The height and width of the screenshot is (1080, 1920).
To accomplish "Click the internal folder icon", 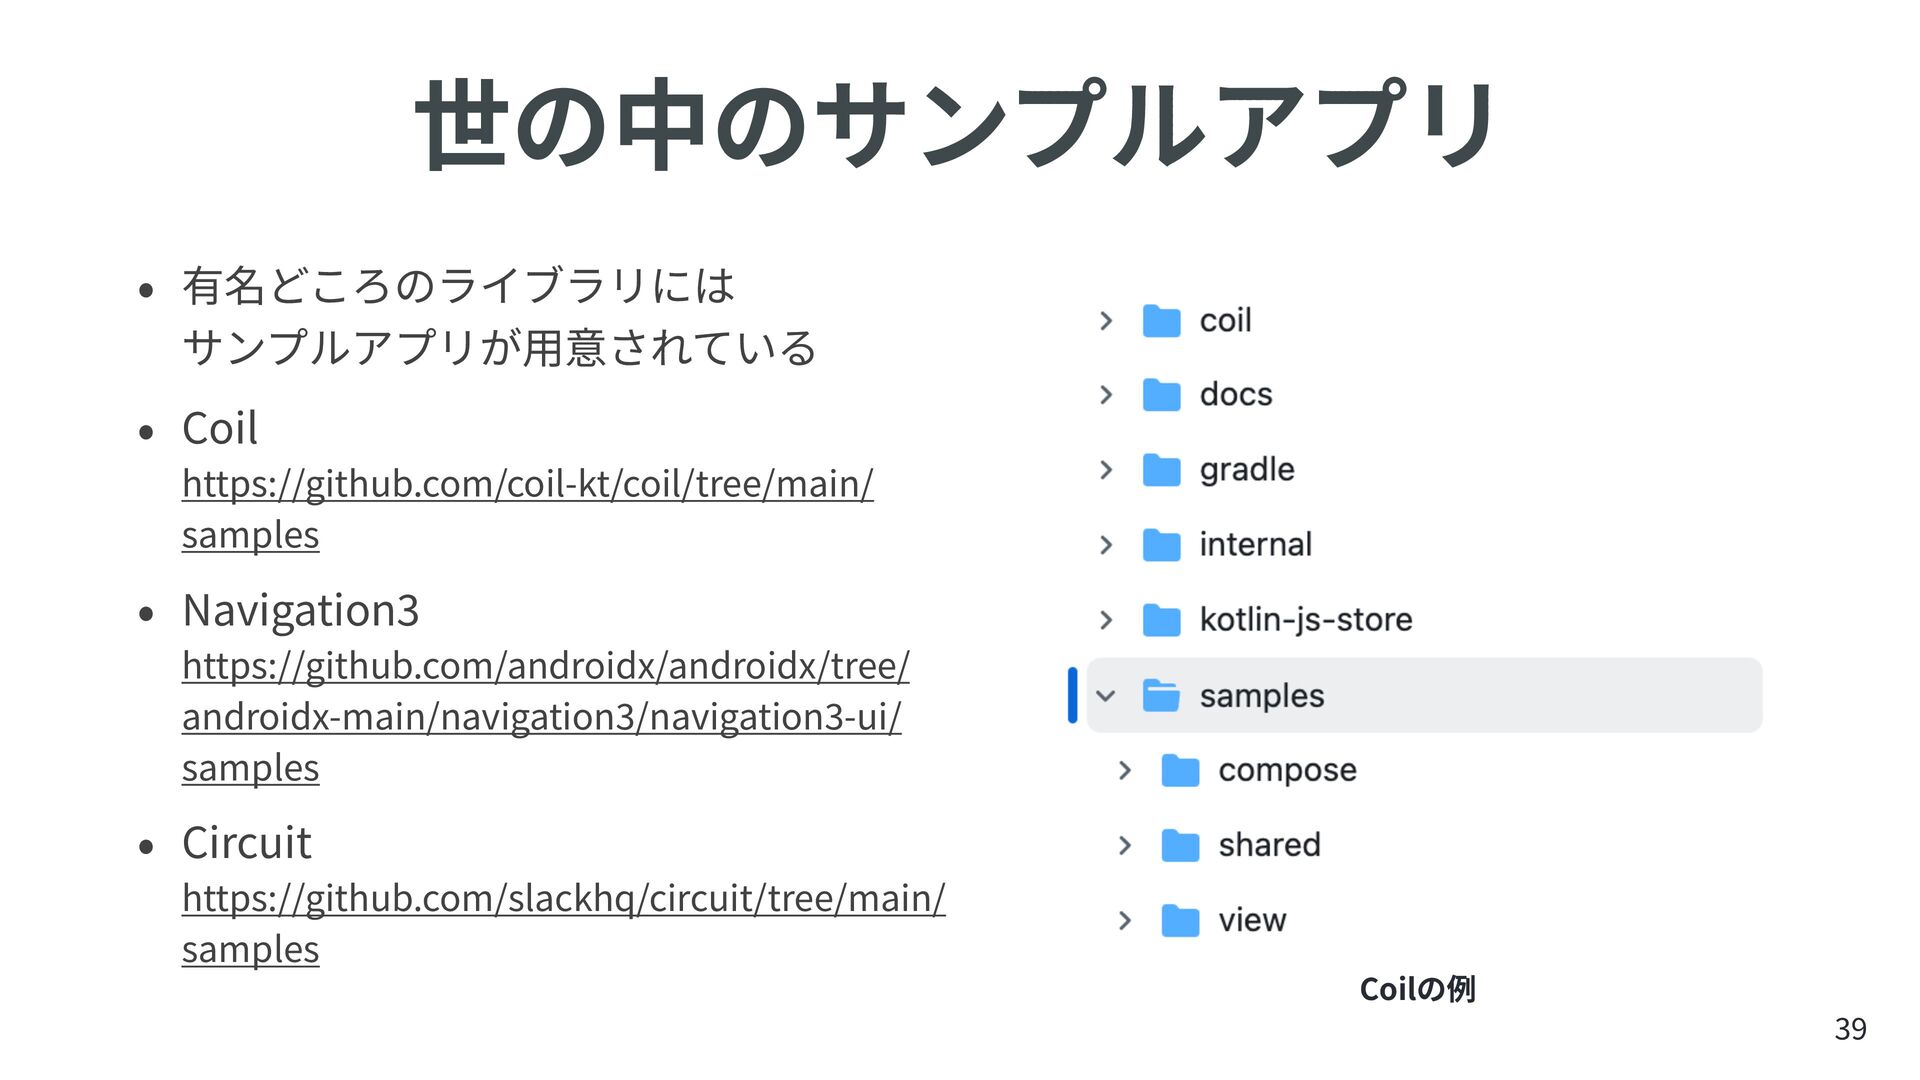I will [x=1161, y=545].
